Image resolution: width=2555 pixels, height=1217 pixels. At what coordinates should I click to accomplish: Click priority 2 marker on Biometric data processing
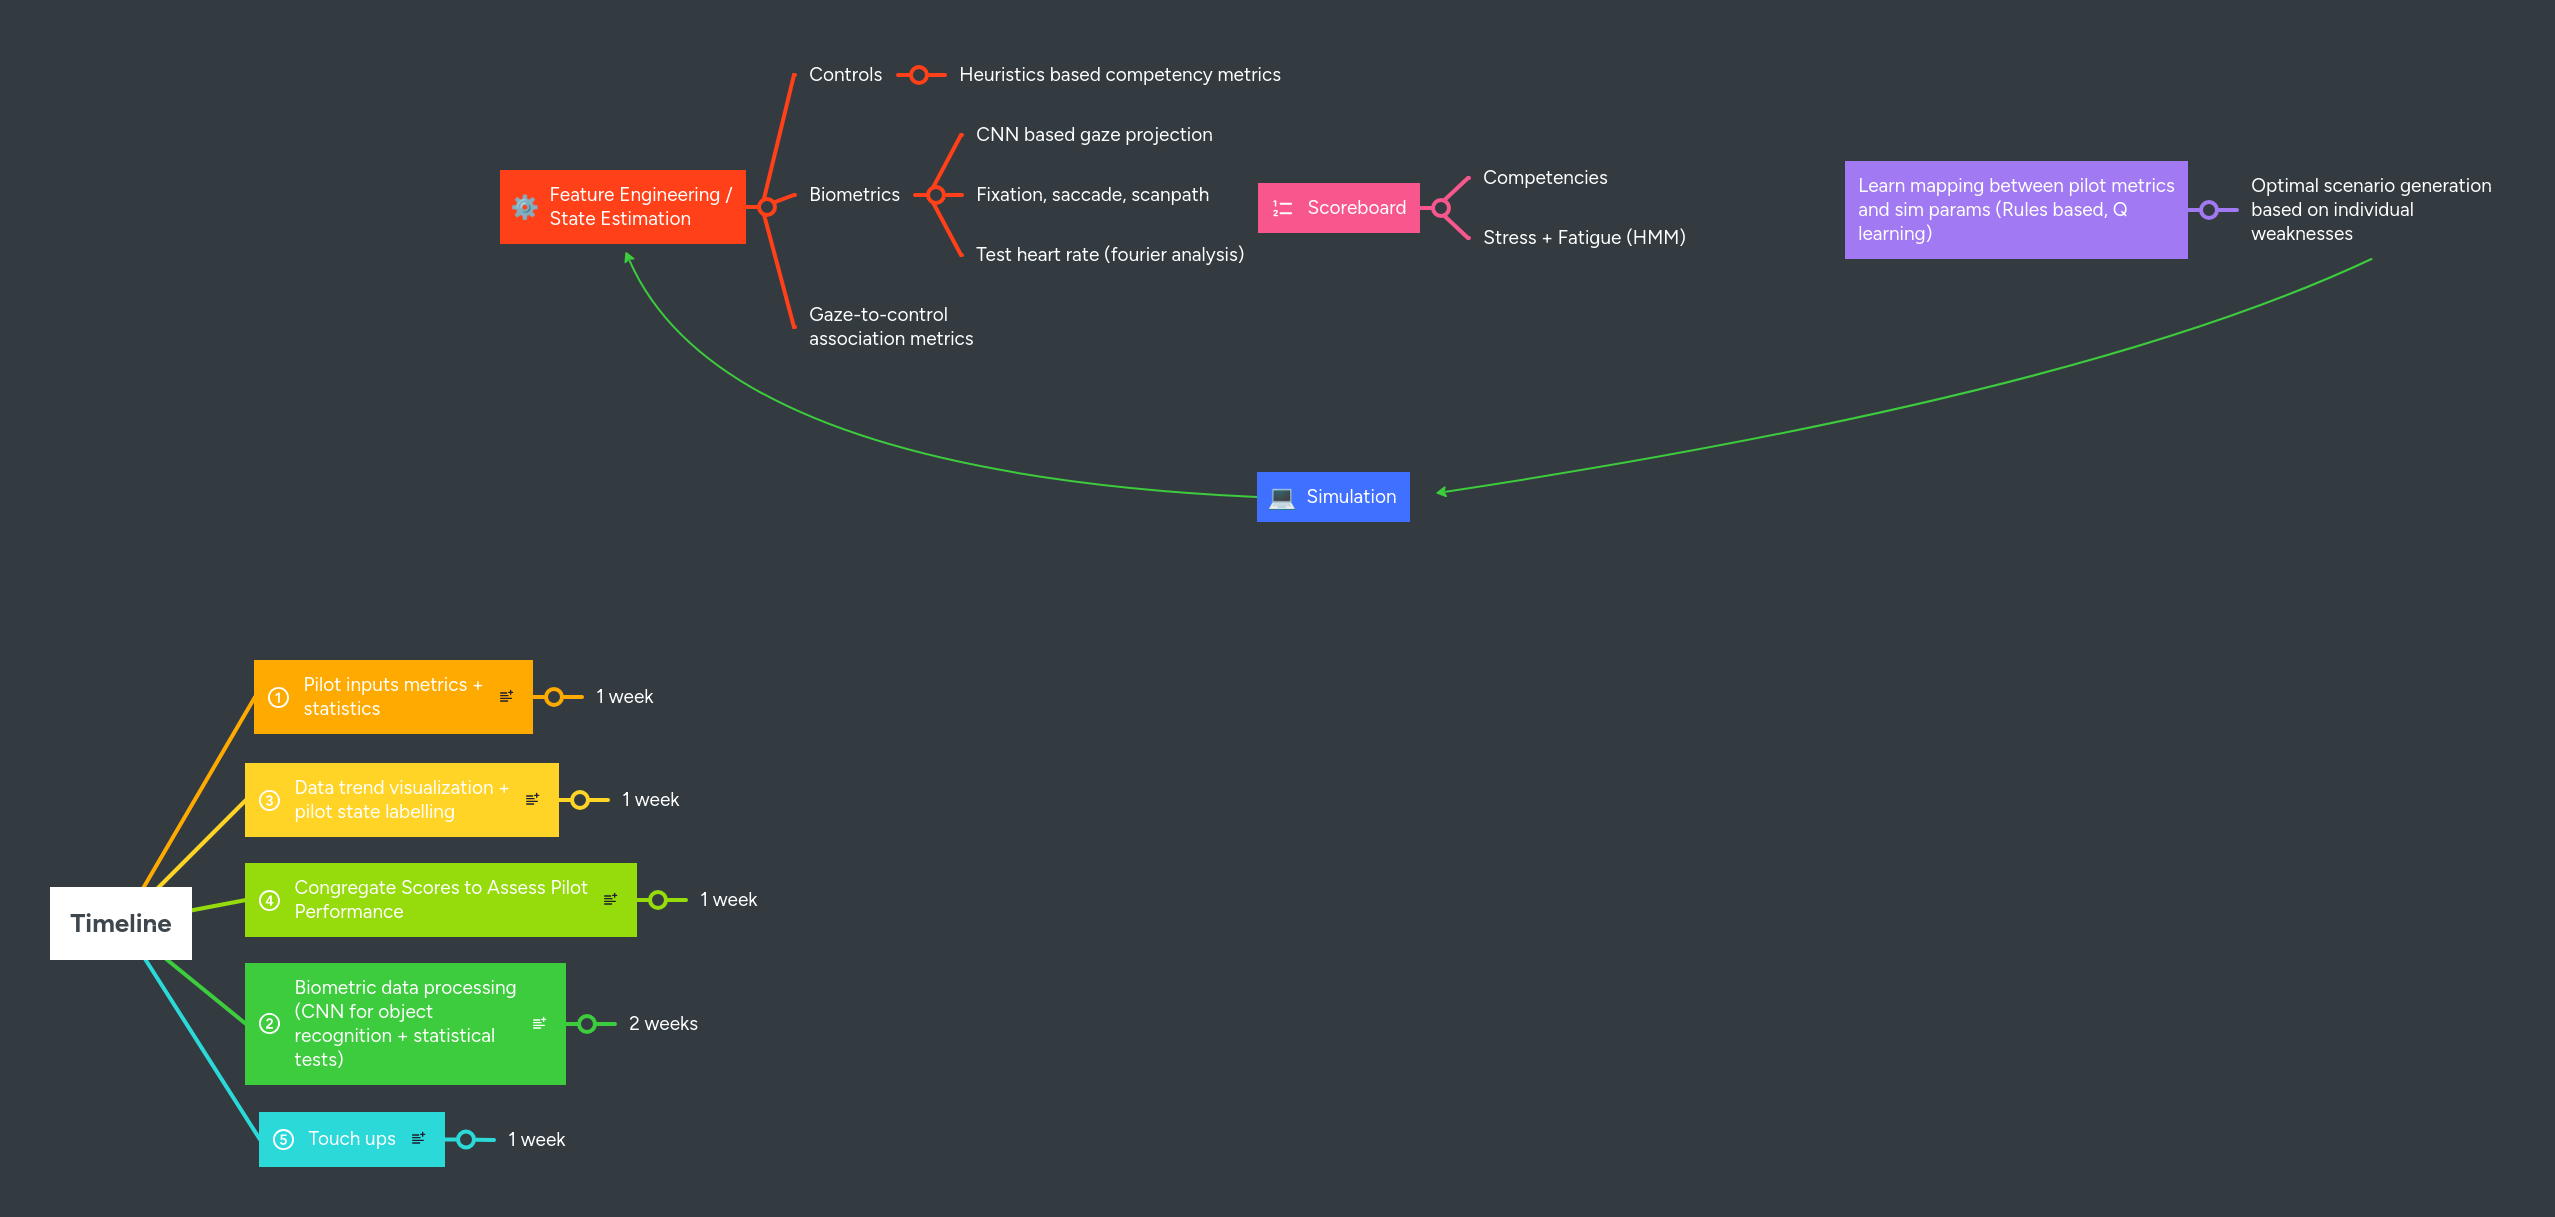(269, 1024)
